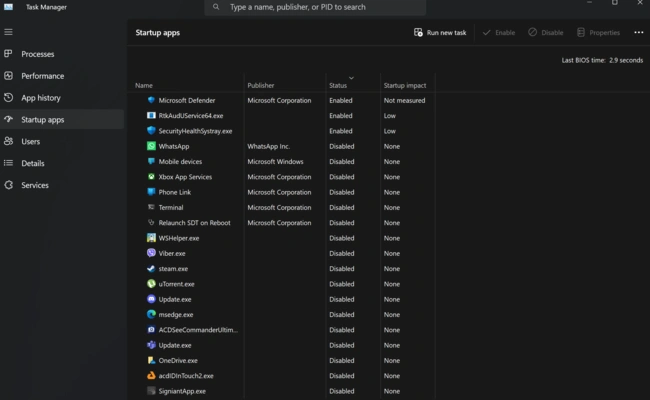Select the Mobile devices row name

(x=180, y=161)
